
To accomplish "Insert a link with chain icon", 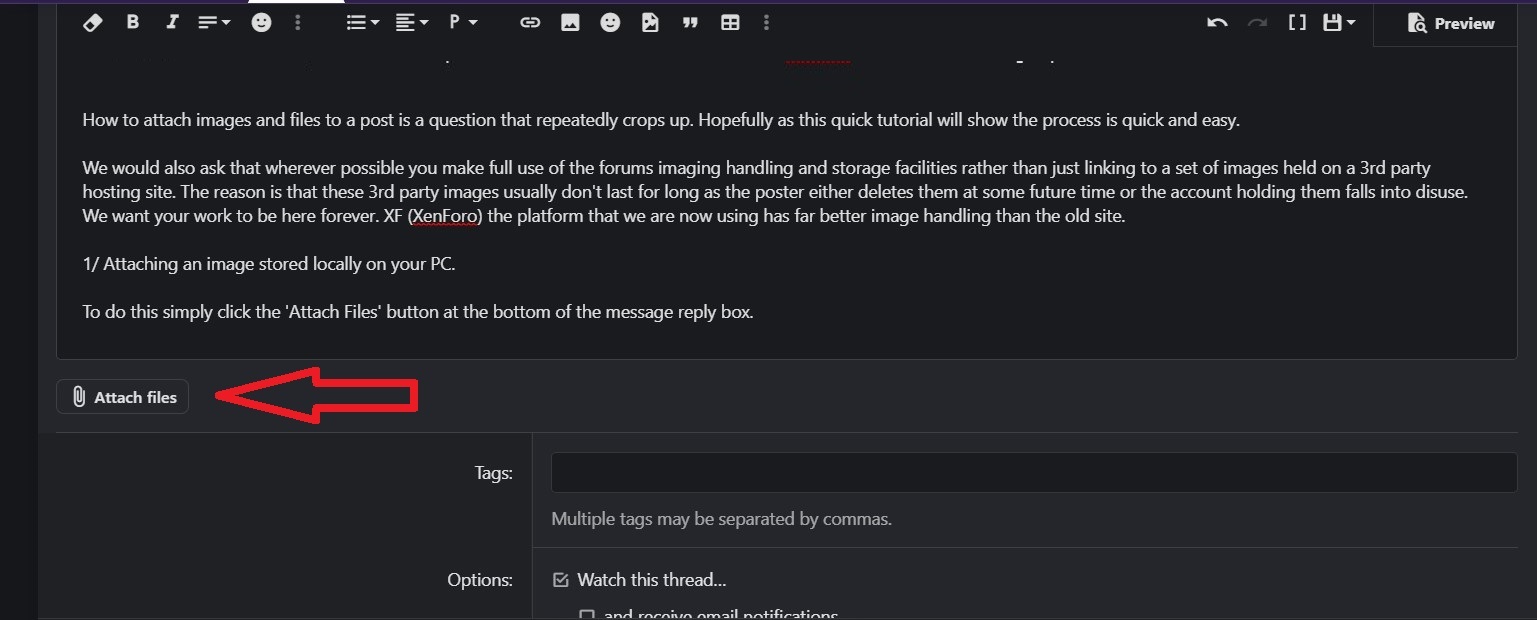I will [x=530, y=22].
